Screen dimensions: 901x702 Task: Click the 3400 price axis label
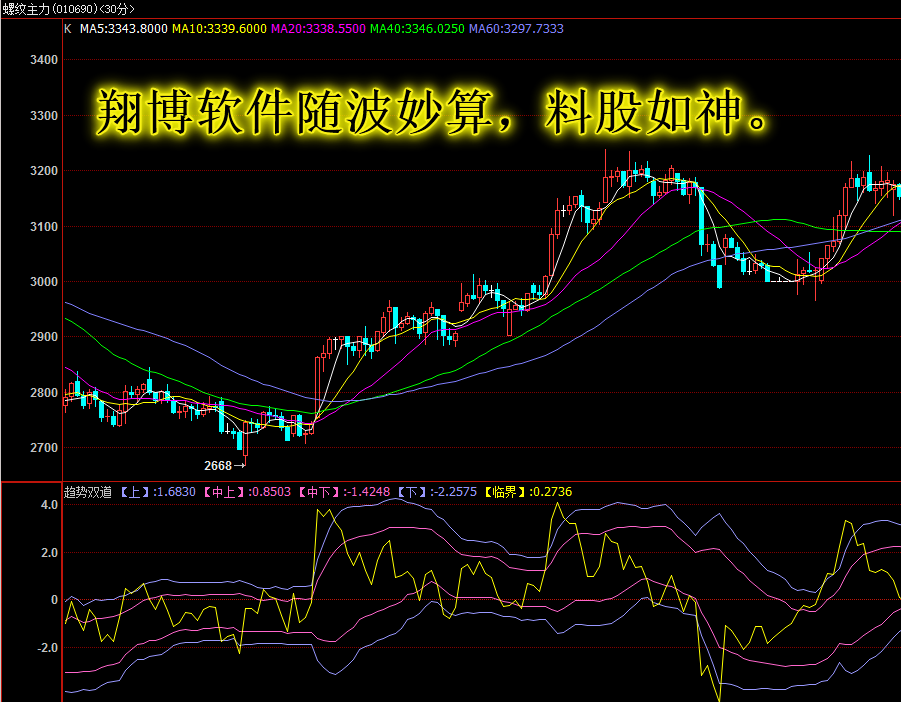pos(44,60)
